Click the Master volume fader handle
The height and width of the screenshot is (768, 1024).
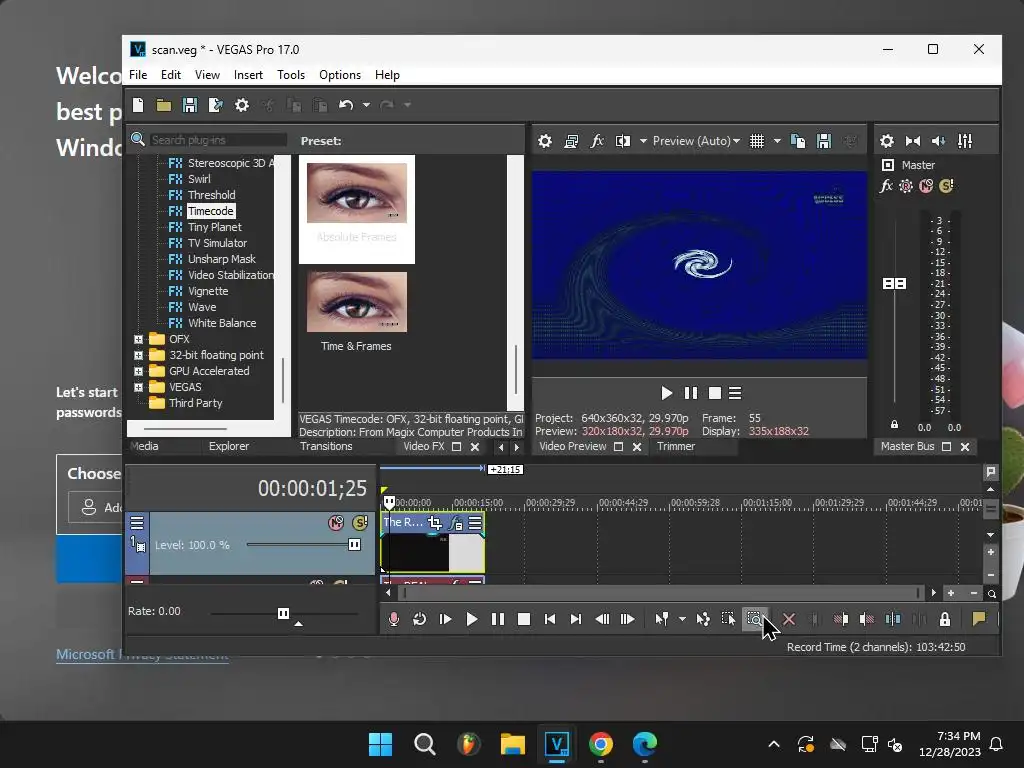click(894, 283)
